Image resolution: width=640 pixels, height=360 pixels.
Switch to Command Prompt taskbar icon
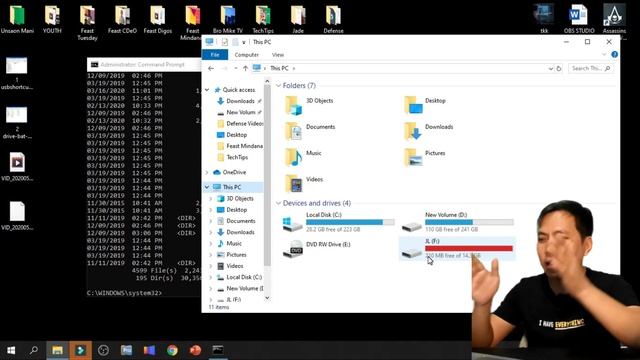(218, 350)
